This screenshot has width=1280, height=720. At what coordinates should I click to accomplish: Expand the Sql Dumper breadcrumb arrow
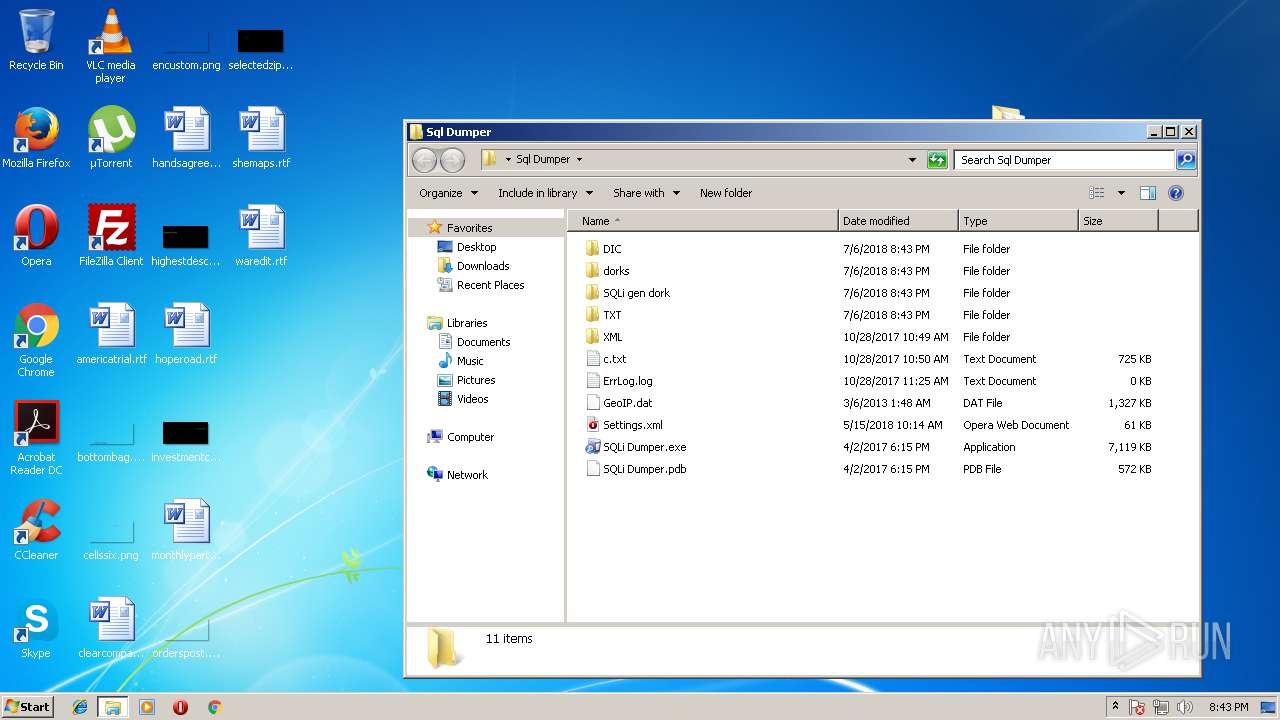click(x=579, y=160)
